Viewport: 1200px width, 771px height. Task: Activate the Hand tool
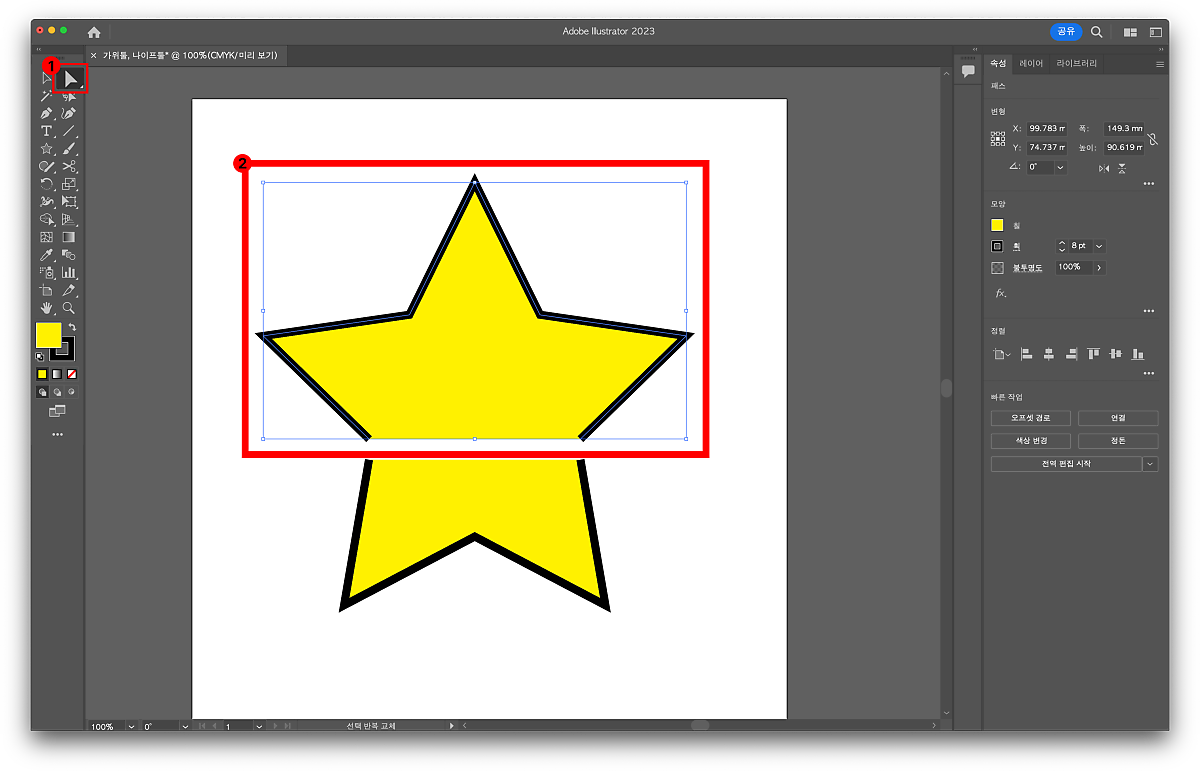[x=46, y=308]
